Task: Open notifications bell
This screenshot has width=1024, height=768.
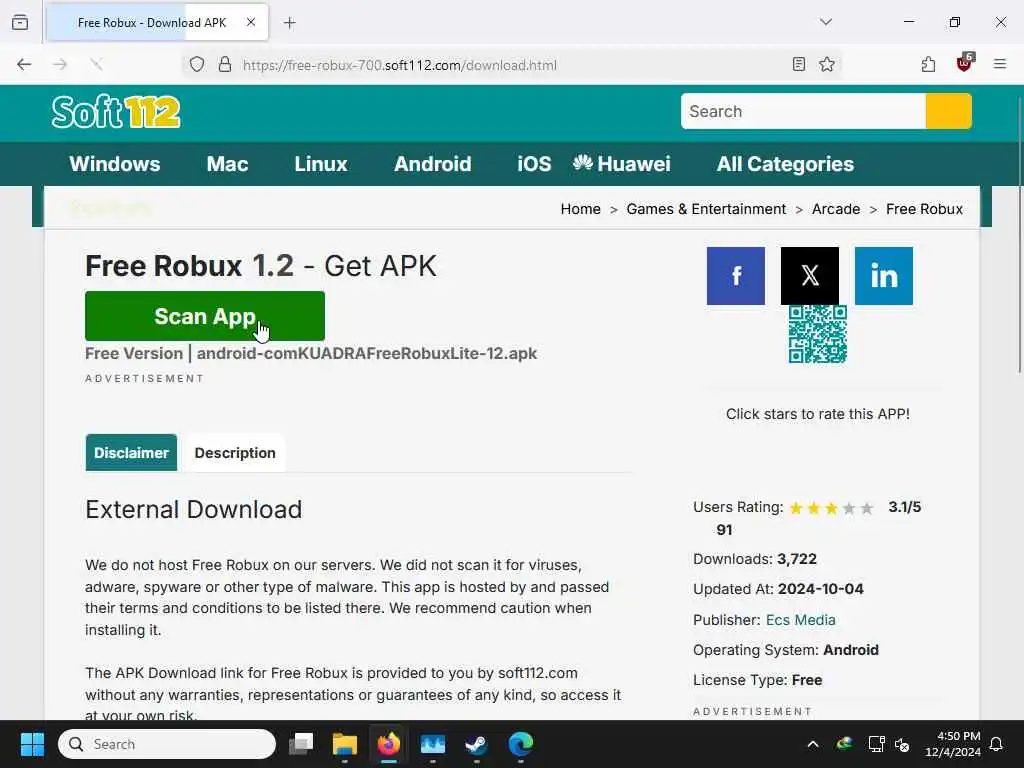Action: click(x=996, y=744)
